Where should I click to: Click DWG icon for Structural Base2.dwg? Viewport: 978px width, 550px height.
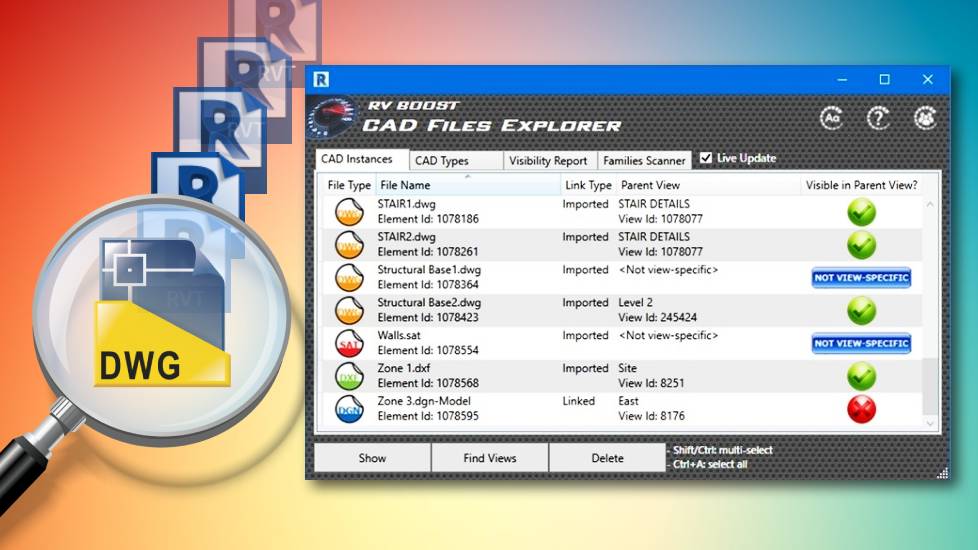tap(349, 310)
